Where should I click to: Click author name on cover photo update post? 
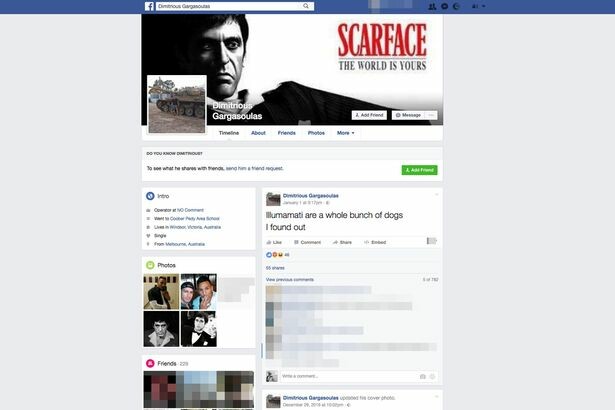coord(311,398)
